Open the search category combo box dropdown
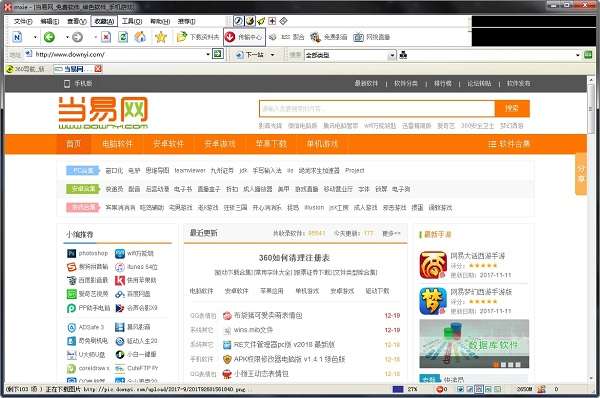This screenshot has height=398, width=600. pyautogui.click(x=392, y=55)
